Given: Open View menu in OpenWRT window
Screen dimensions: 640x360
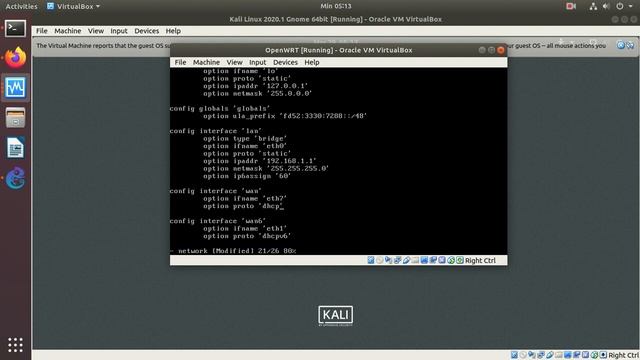Looking at the screenshot, I should (234, 62).
